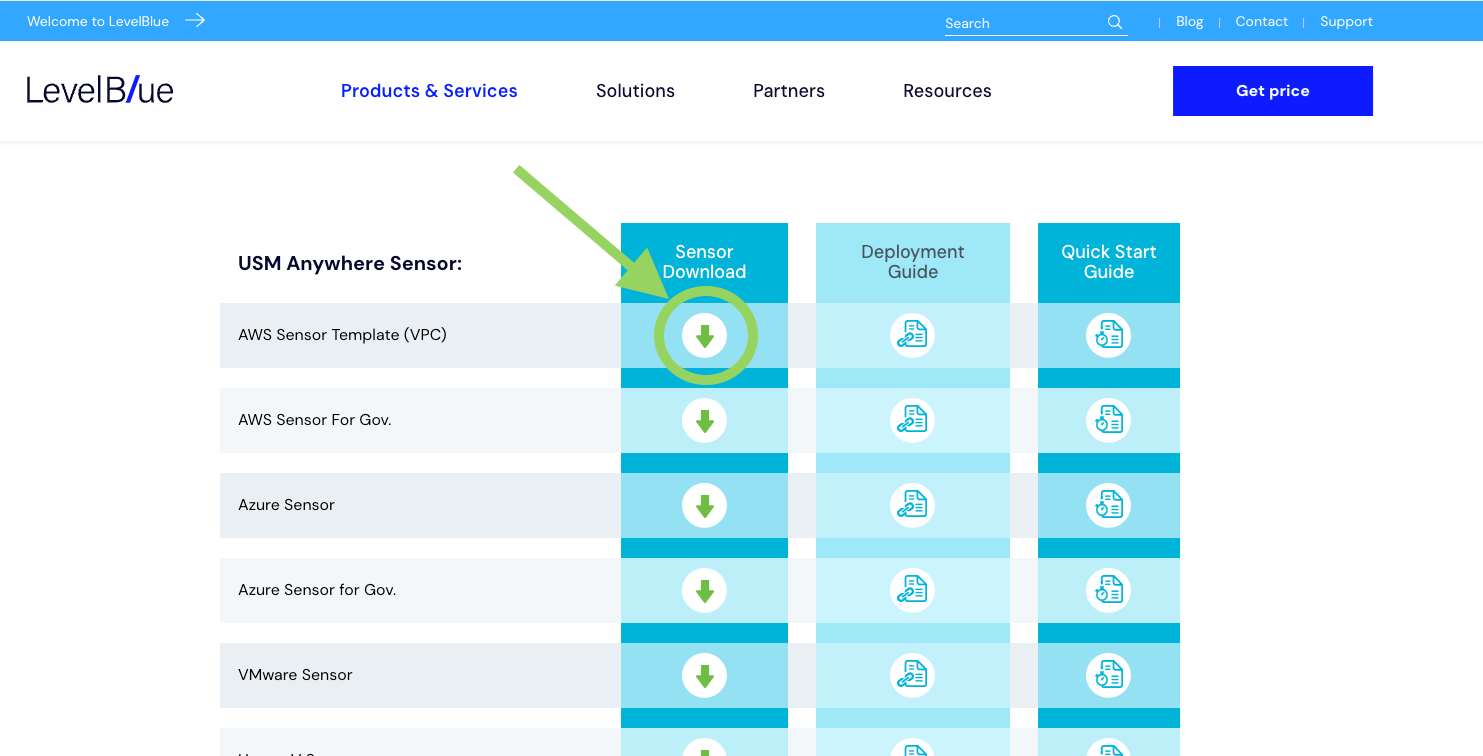Open Quick Start Guide for Azure Sensor
This screenshot has height=756, width=1483.
(x=1108, y=506)
